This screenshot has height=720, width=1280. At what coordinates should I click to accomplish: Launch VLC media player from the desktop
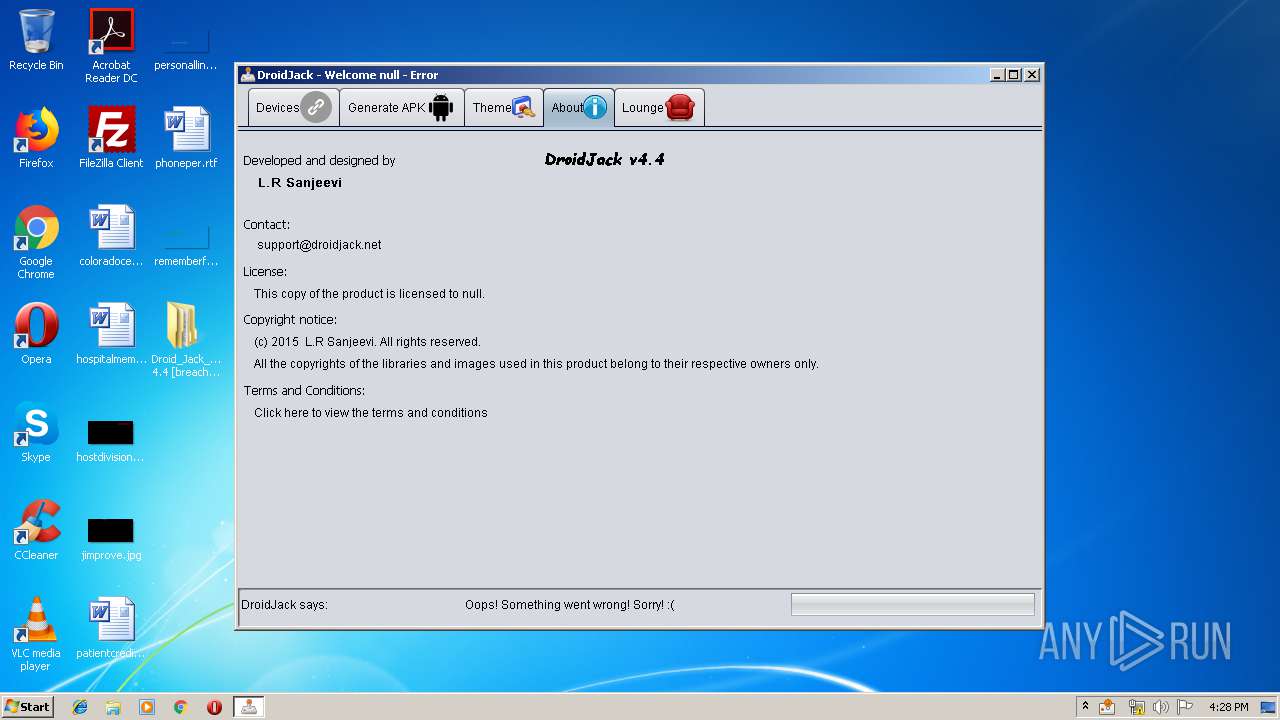click(x=36, y=634)
